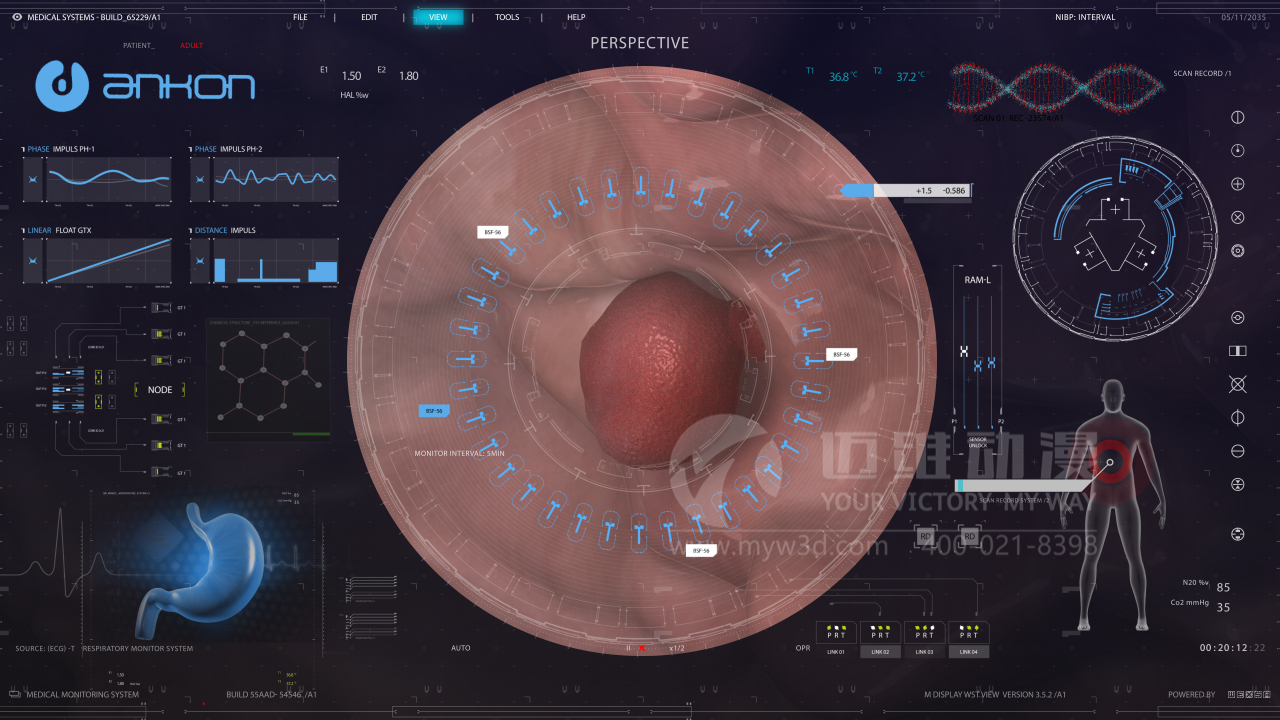The width and height of the screenshot is (1280, 720).
Task: Pause playback with the pause control
Action: click(x=628, y=648)
